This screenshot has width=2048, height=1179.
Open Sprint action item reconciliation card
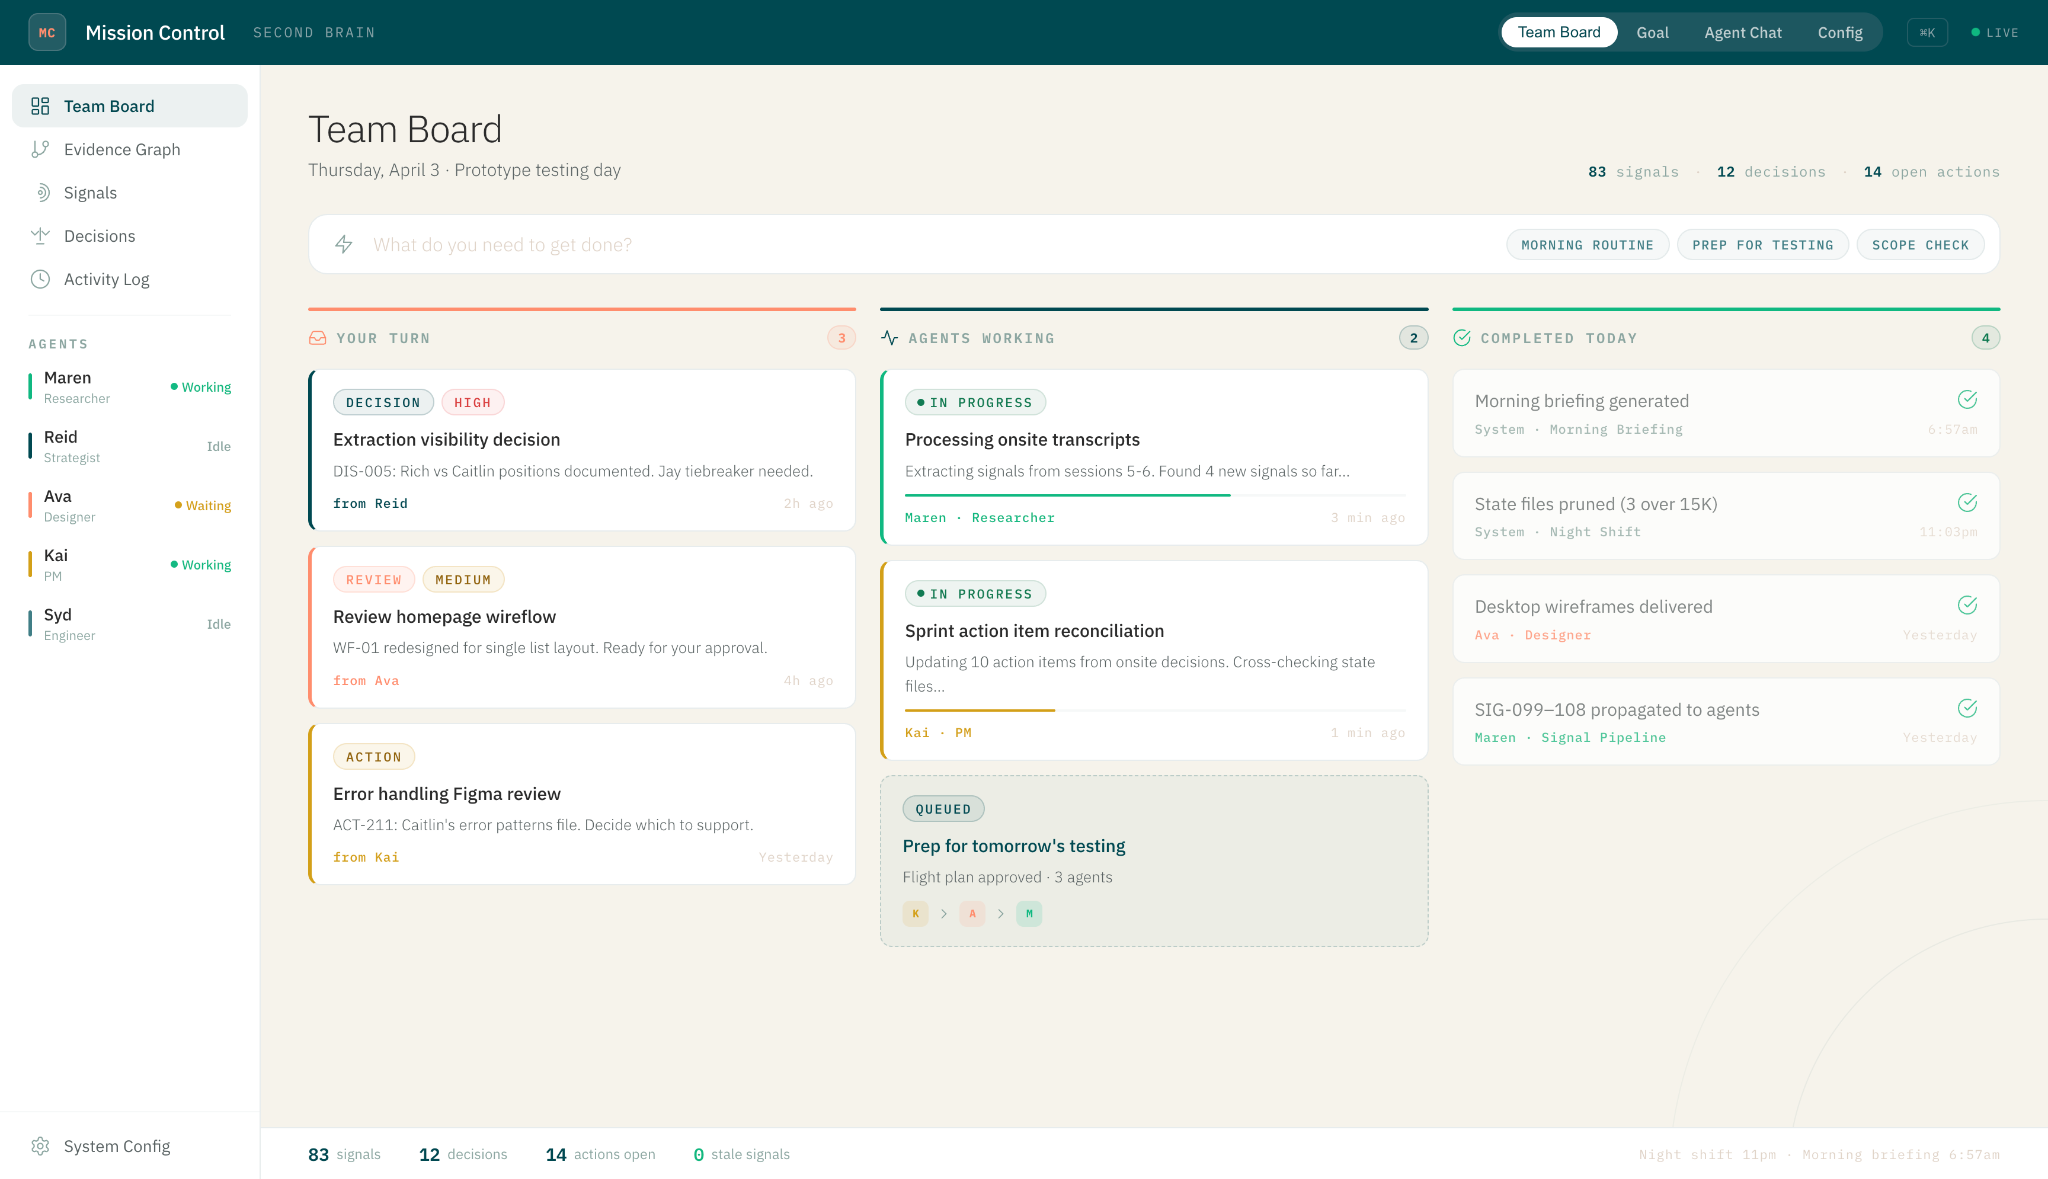point(1154,660)
